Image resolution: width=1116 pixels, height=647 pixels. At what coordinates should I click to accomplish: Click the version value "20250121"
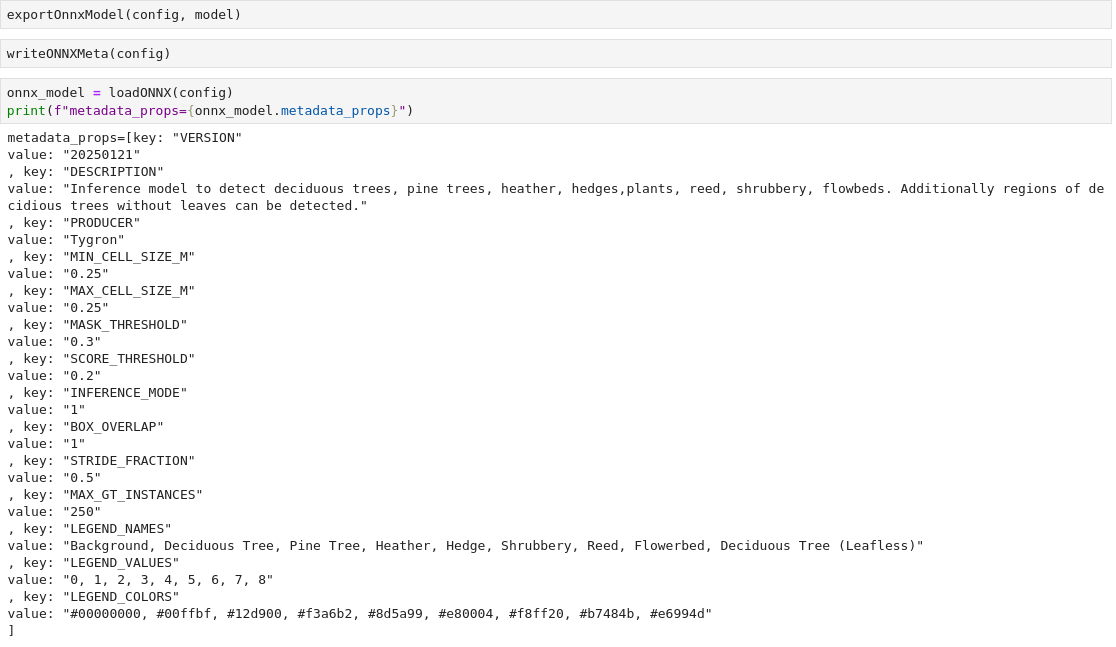[x=100, y=155]
